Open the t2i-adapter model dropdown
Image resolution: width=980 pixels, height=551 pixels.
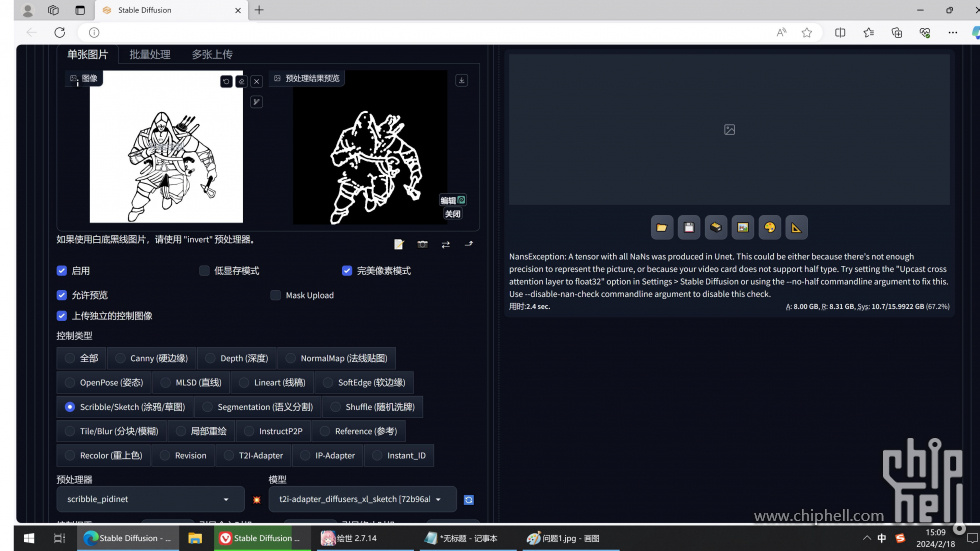362,499
